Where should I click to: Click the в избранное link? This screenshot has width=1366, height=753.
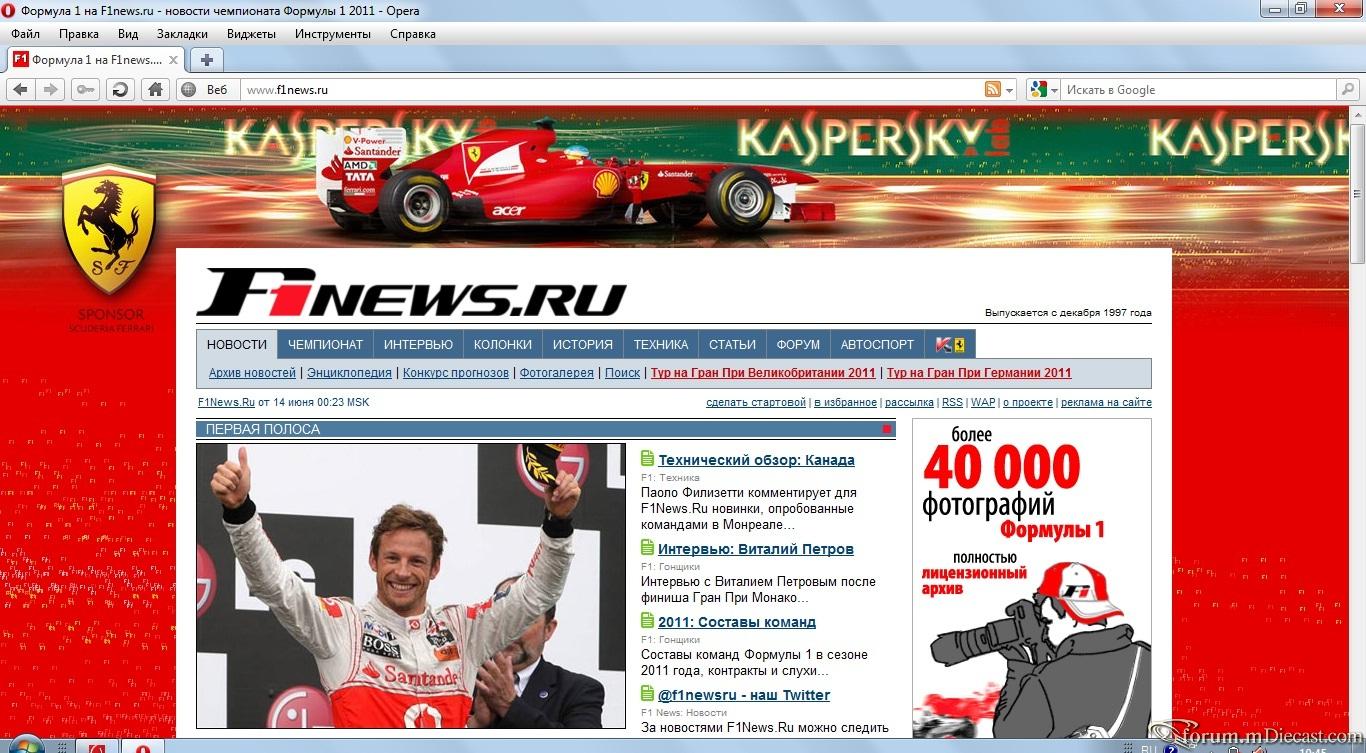click(x=845, y=402)
